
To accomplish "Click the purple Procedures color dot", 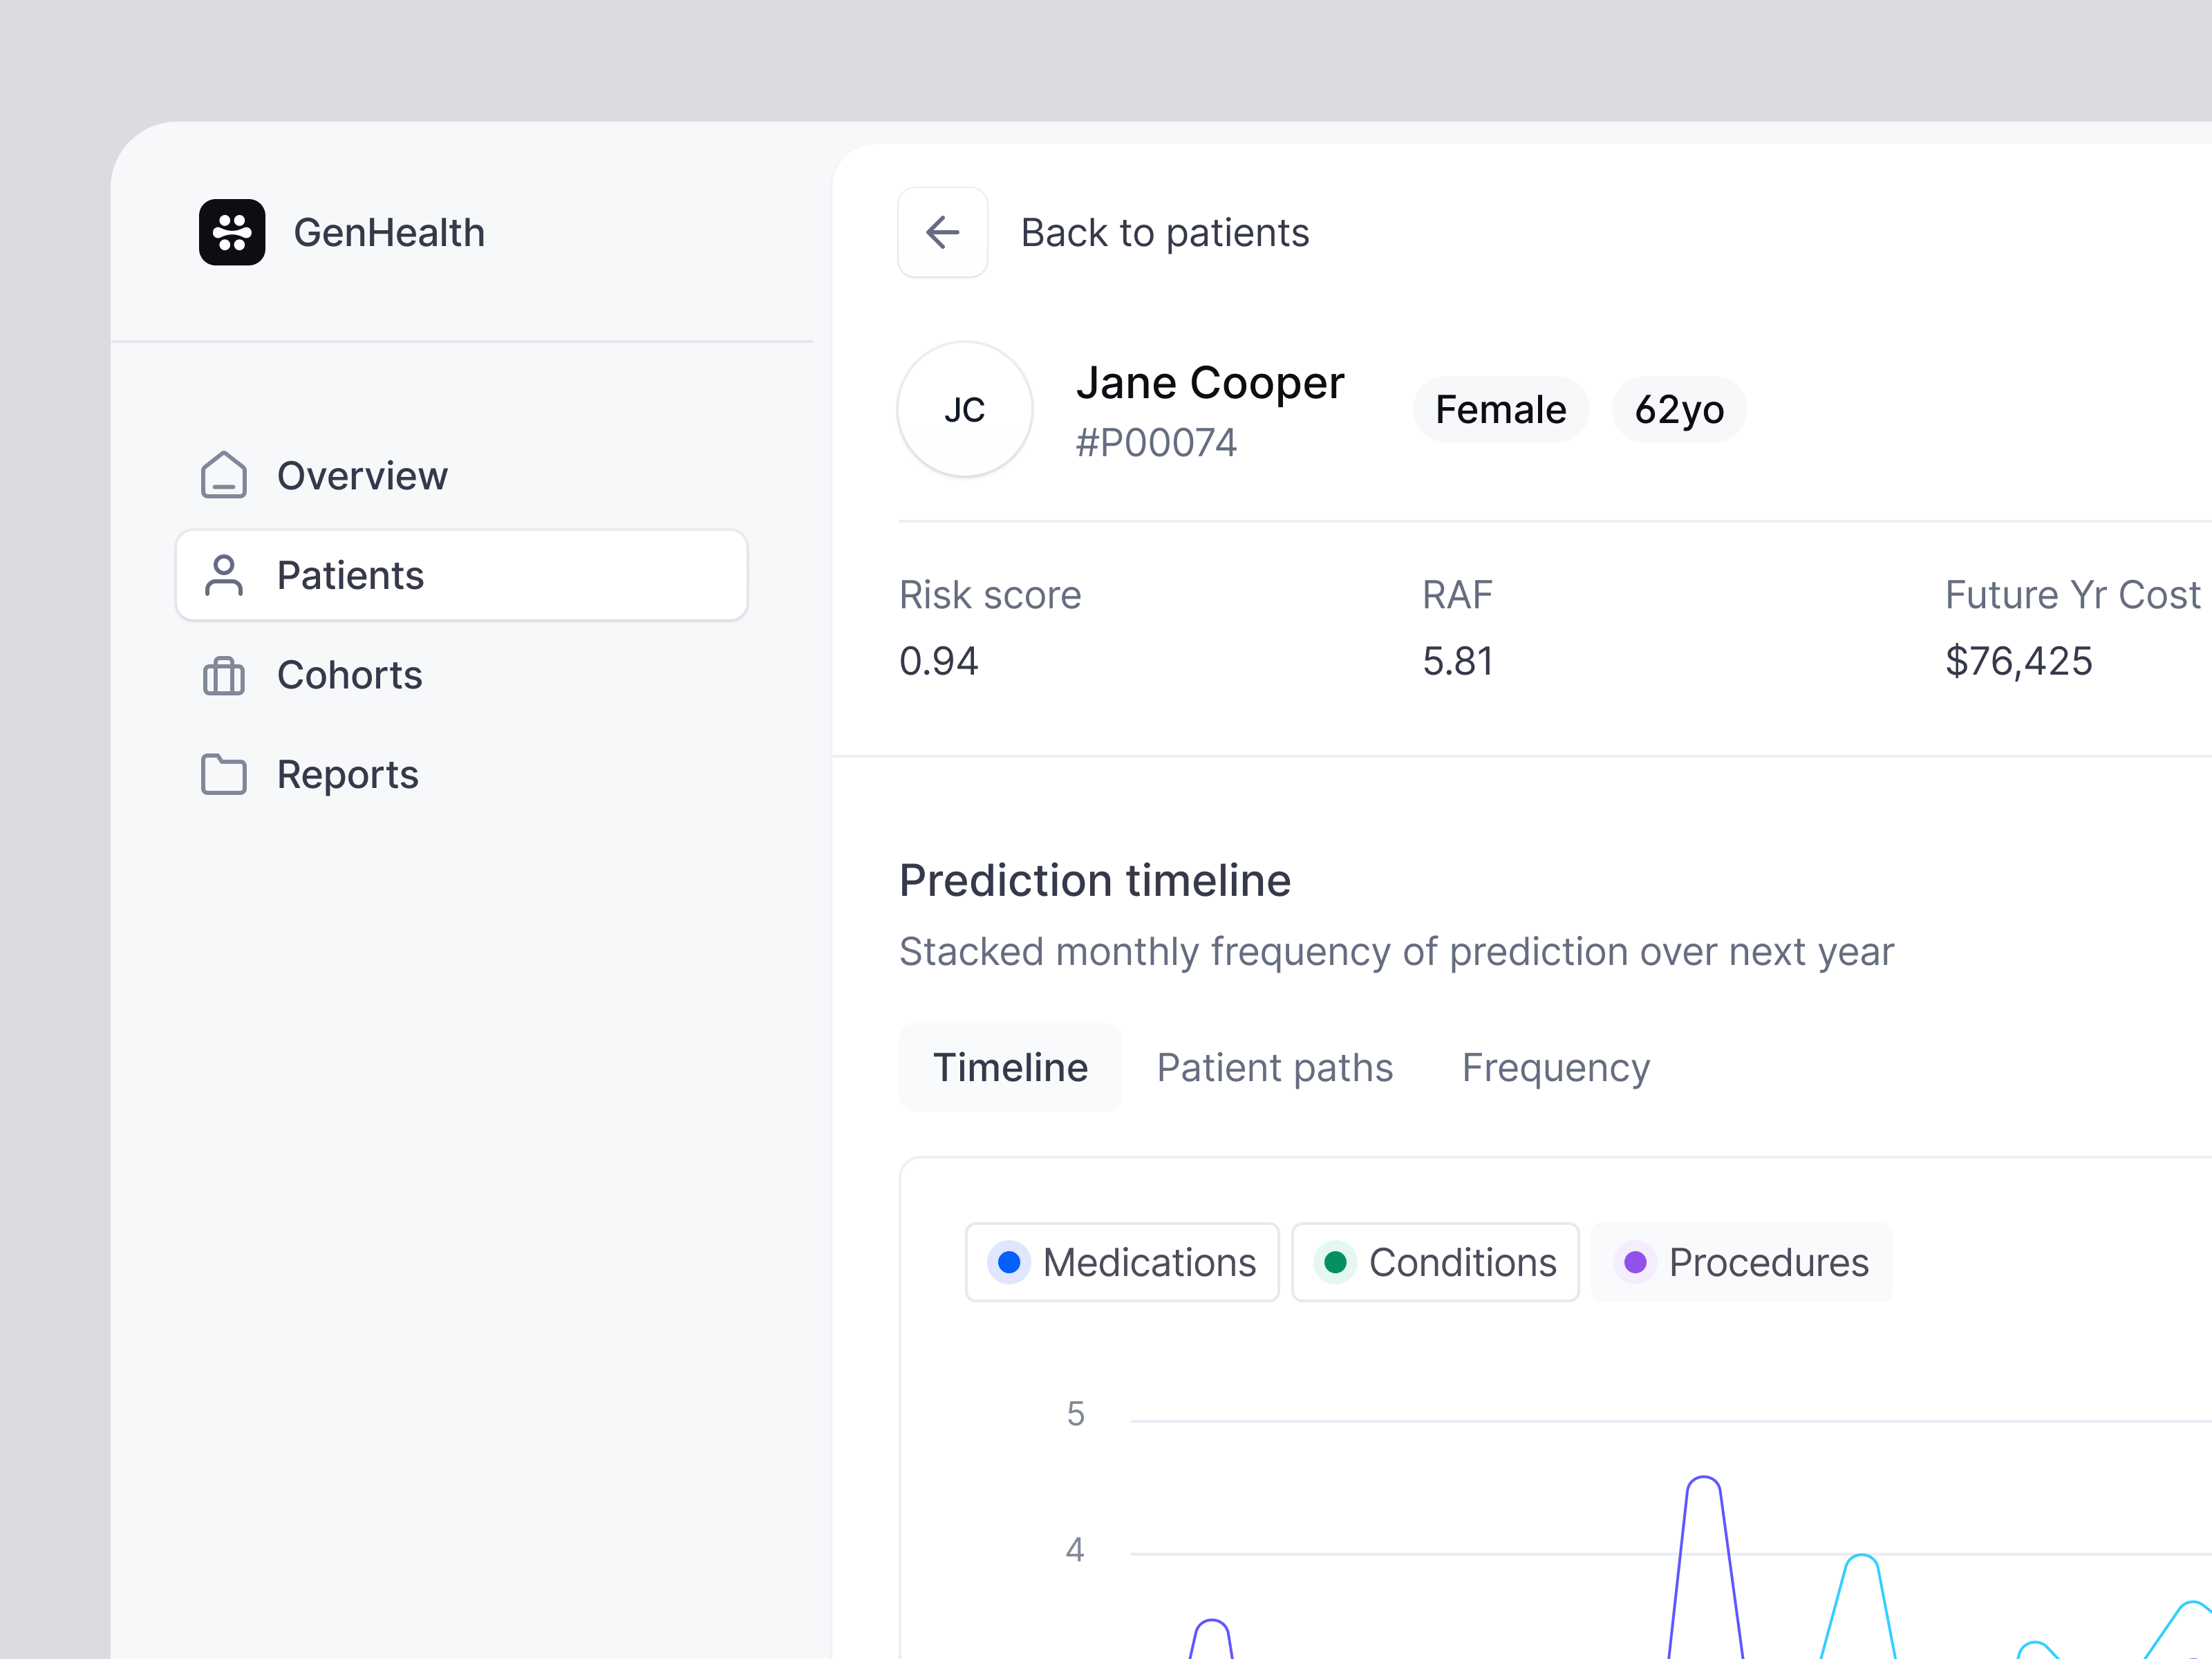I will coord(1635,1262).
